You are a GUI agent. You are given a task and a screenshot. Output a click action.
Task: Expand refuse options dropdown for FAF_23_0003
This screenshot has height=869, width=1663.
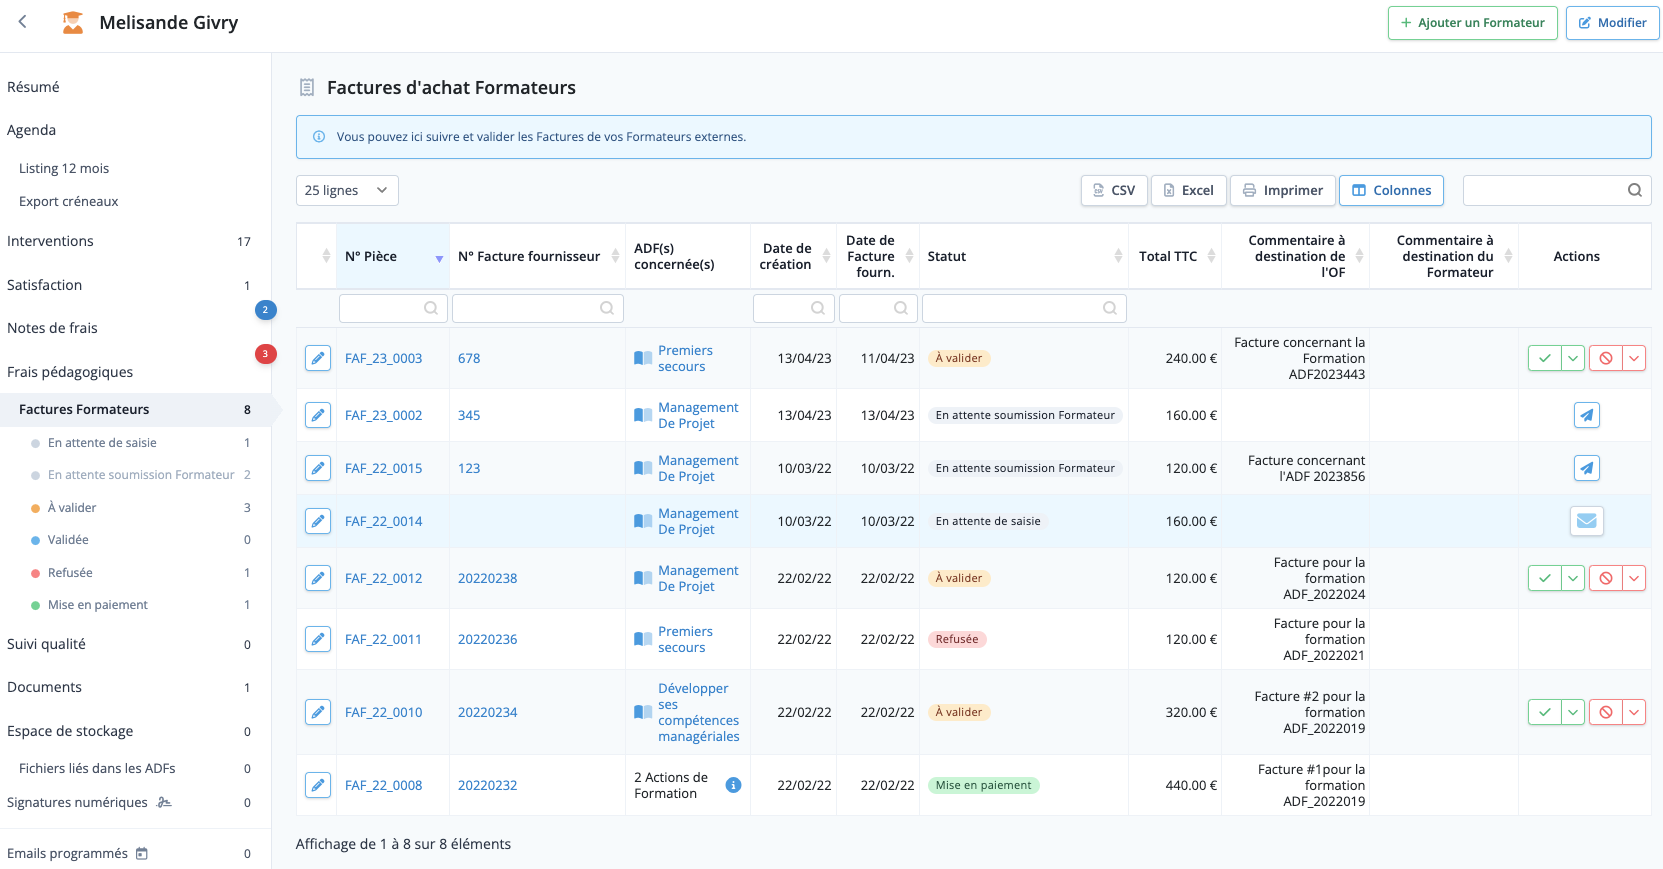point(1634,358)
